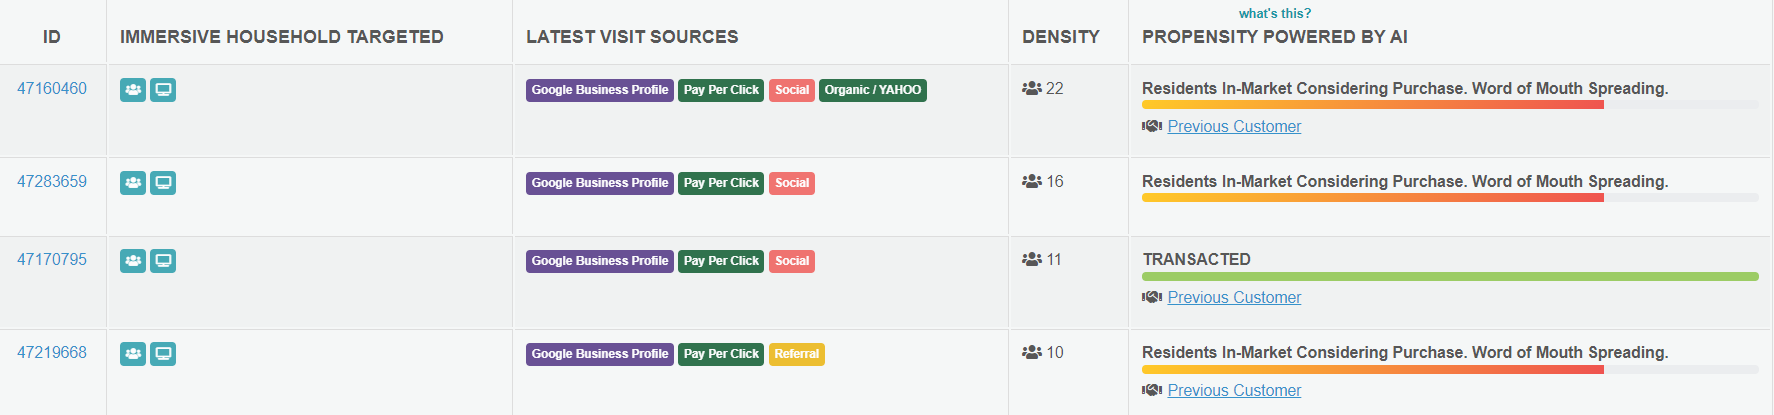Click Previous Customer link in the TRANSACTED row
Viewport: 1774px width, 415px height.
coord(1234,298)
